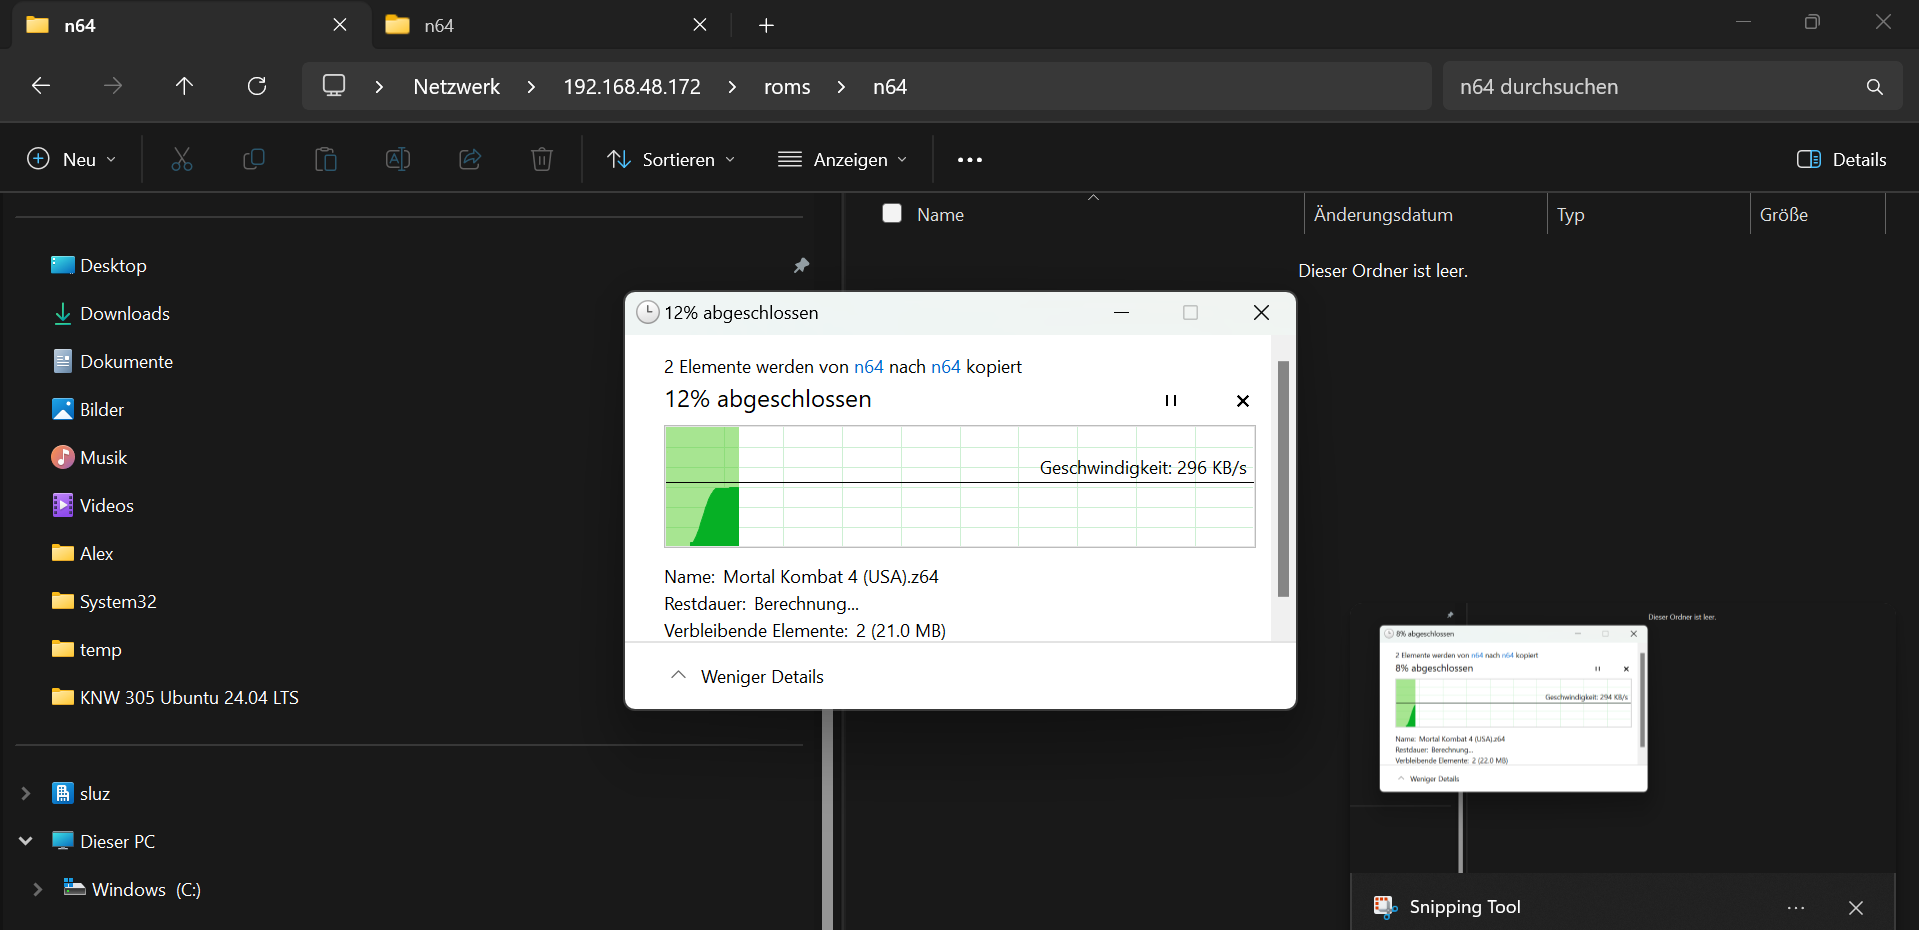The height and width of the screenshot is (930, 1919).
Task: Open the new tab plus button
Action: point(766,25)
